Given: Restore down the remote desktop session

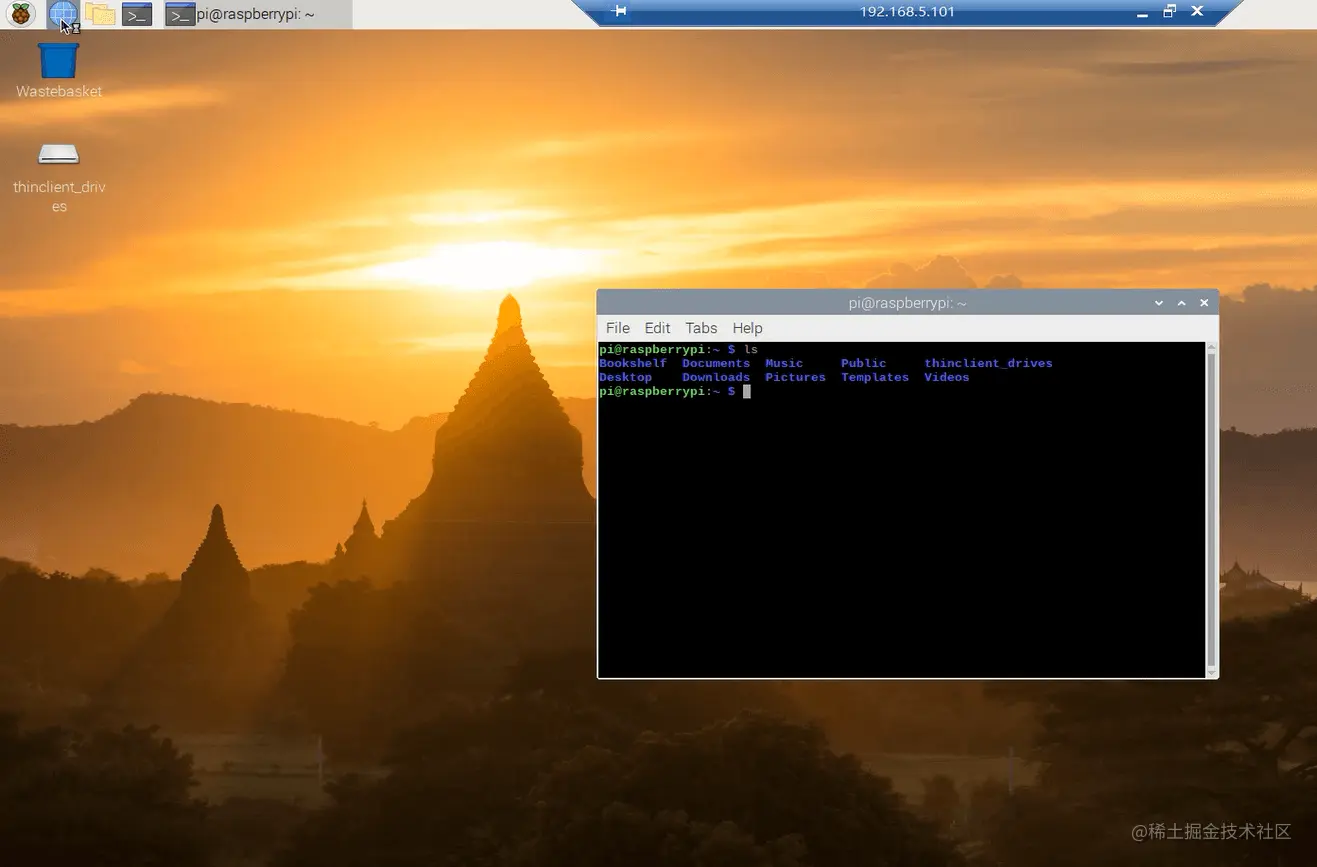Looking at the screenshot, I should pos(1169,12).
